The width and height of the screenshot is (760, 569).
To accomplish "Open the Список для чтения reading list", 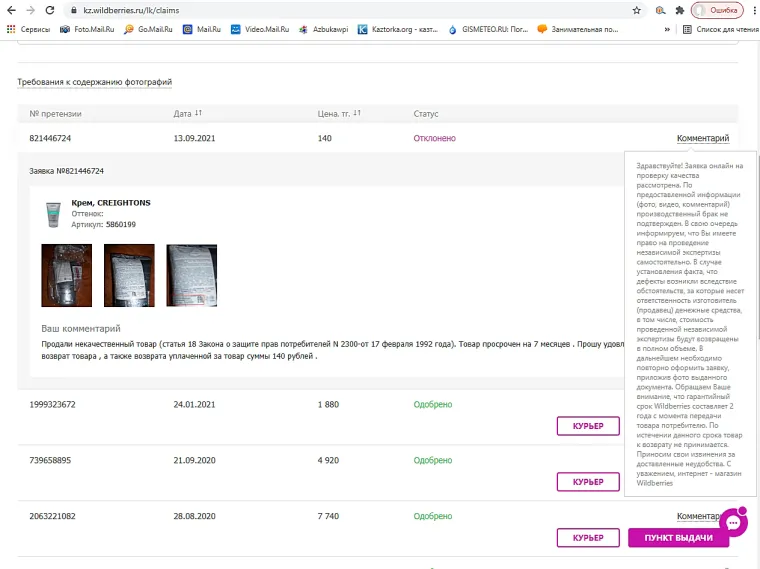I will 720,30.
